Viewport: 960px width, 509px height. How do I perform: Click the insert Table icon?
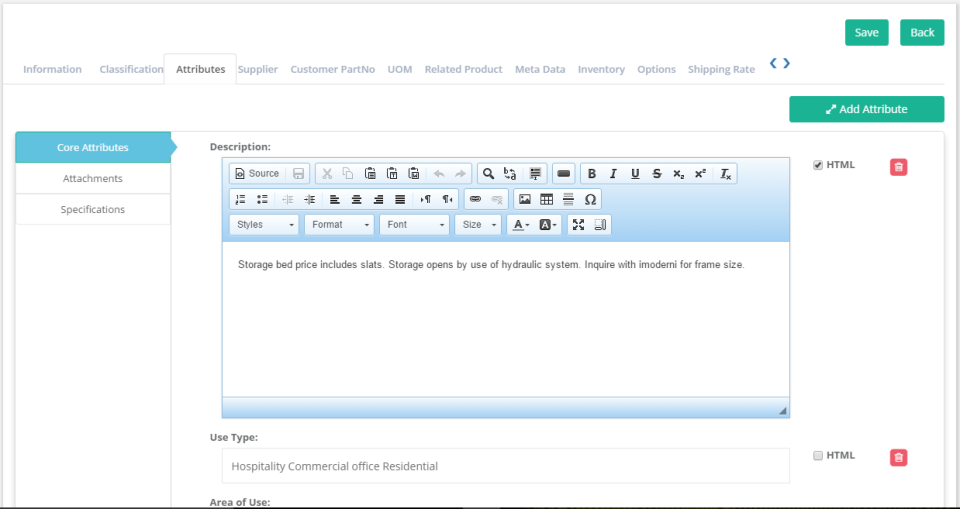[546, 199]
